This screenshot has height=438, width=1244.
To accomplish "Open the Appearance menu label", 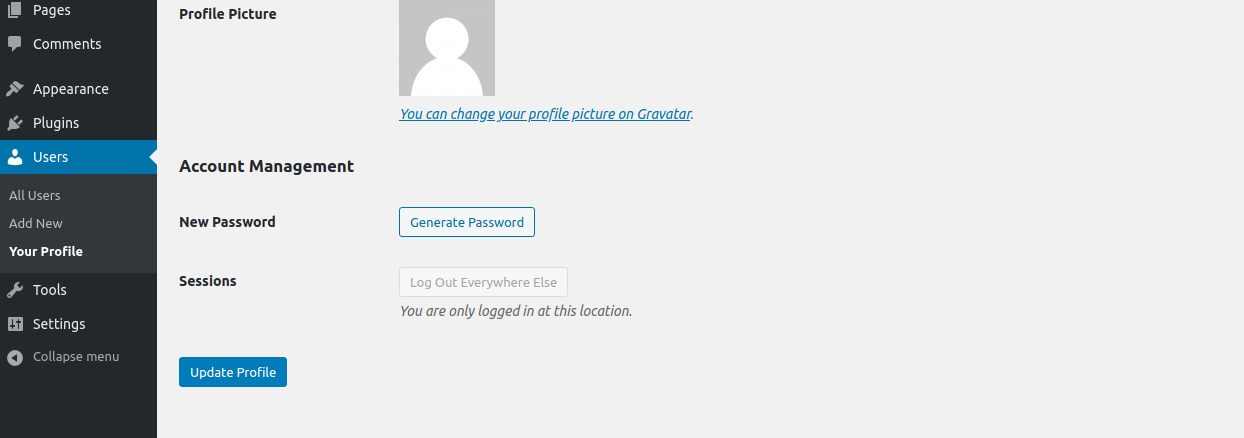I will pyautogui.click(x=70, y=89).
